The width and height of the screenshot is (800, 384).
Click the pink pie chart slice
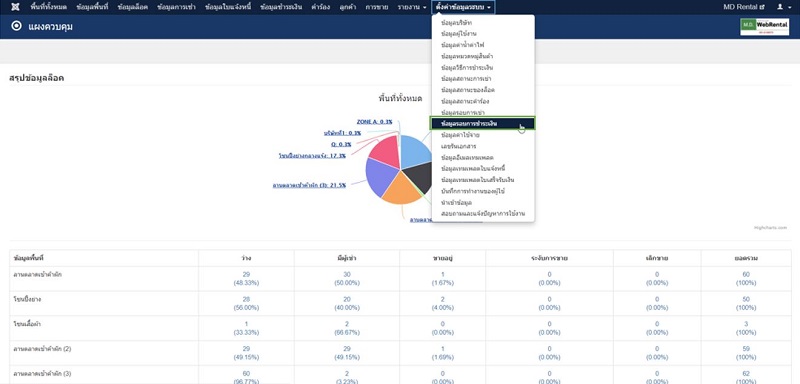click(385, 152)
